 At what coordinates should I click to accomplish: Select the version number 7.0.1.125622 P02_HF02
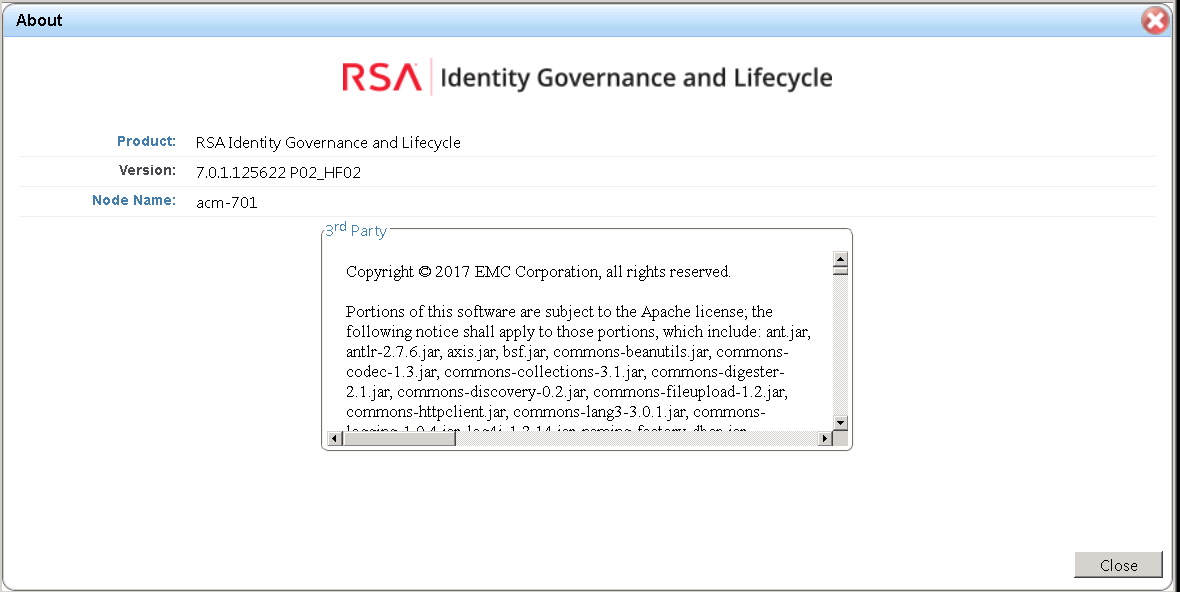(280, 172)
